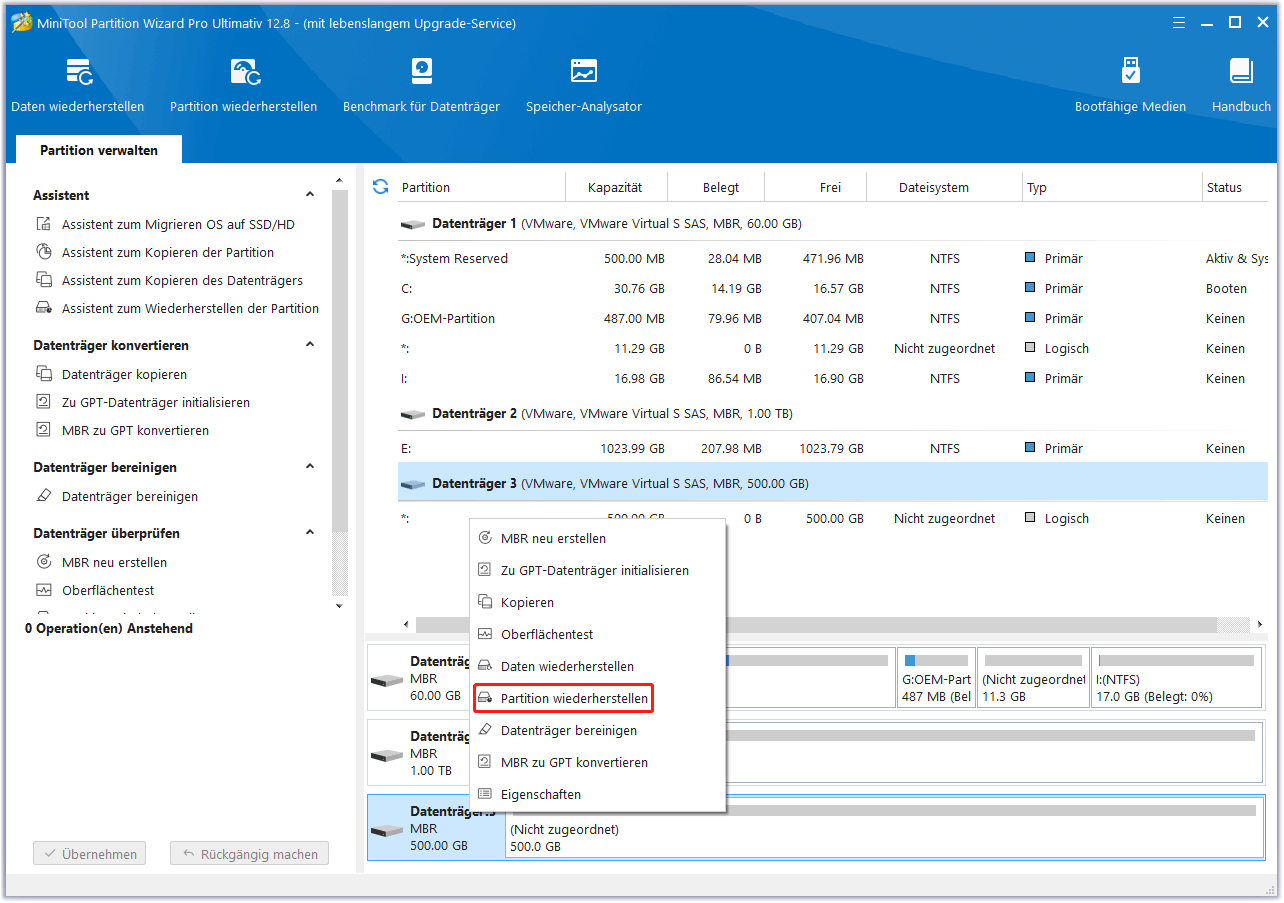The height and width of the screenshot is (903, 1284).
Task: Open Partition wiederherstellen in the top toolbar
Action: click(x=244, y=86)
